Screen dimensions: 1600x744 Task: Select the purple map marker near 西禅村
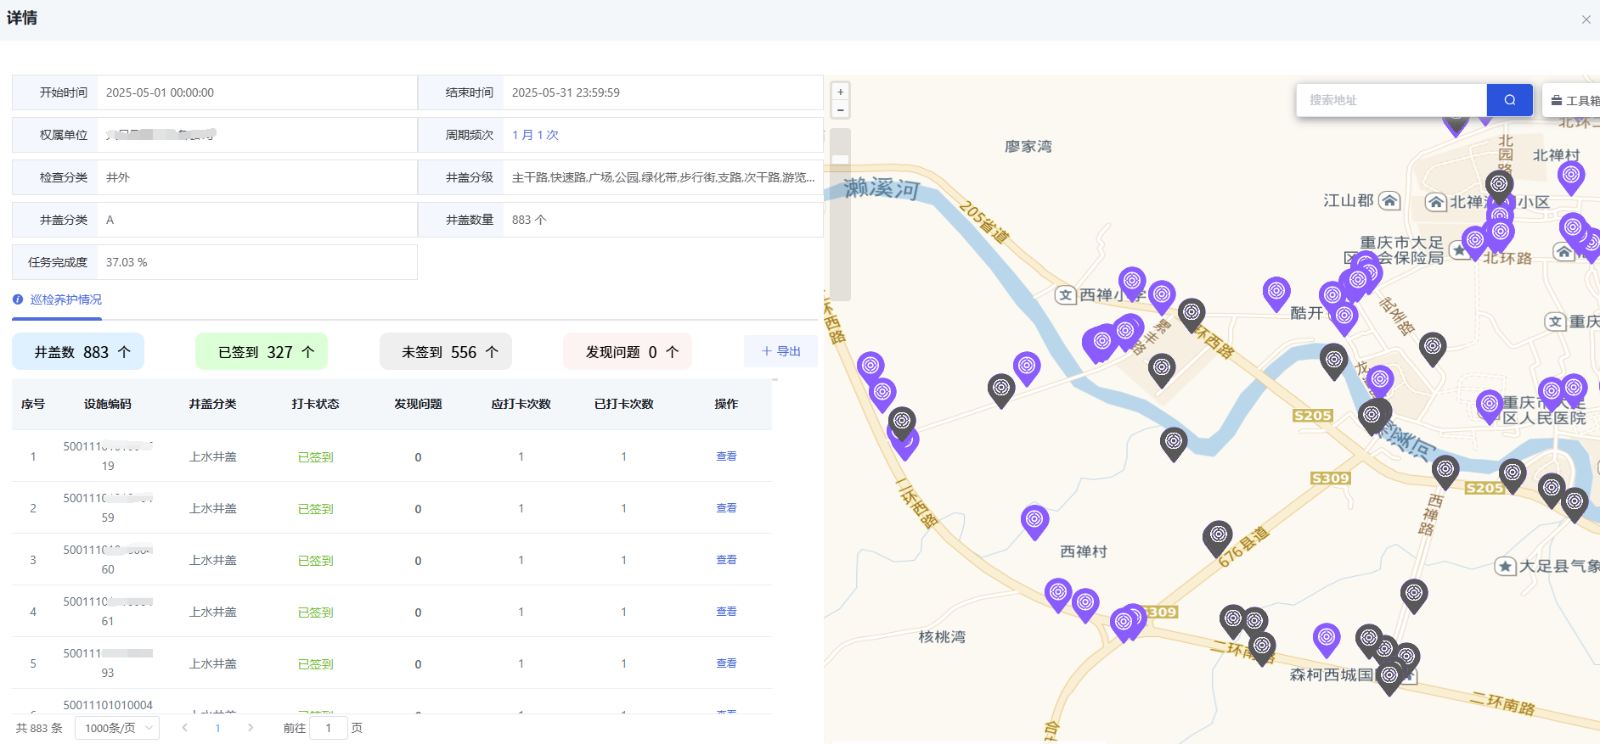click(1034, 519)
